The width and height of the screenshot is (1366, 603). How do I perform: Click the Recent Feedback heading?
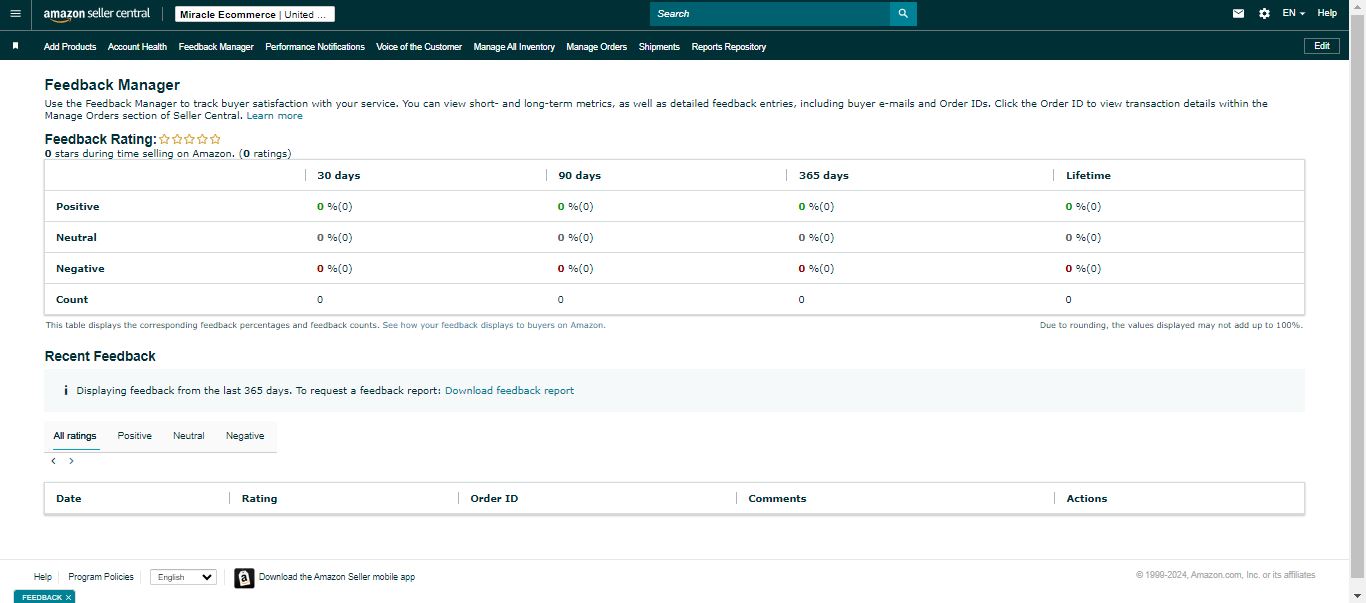[100, 356]
